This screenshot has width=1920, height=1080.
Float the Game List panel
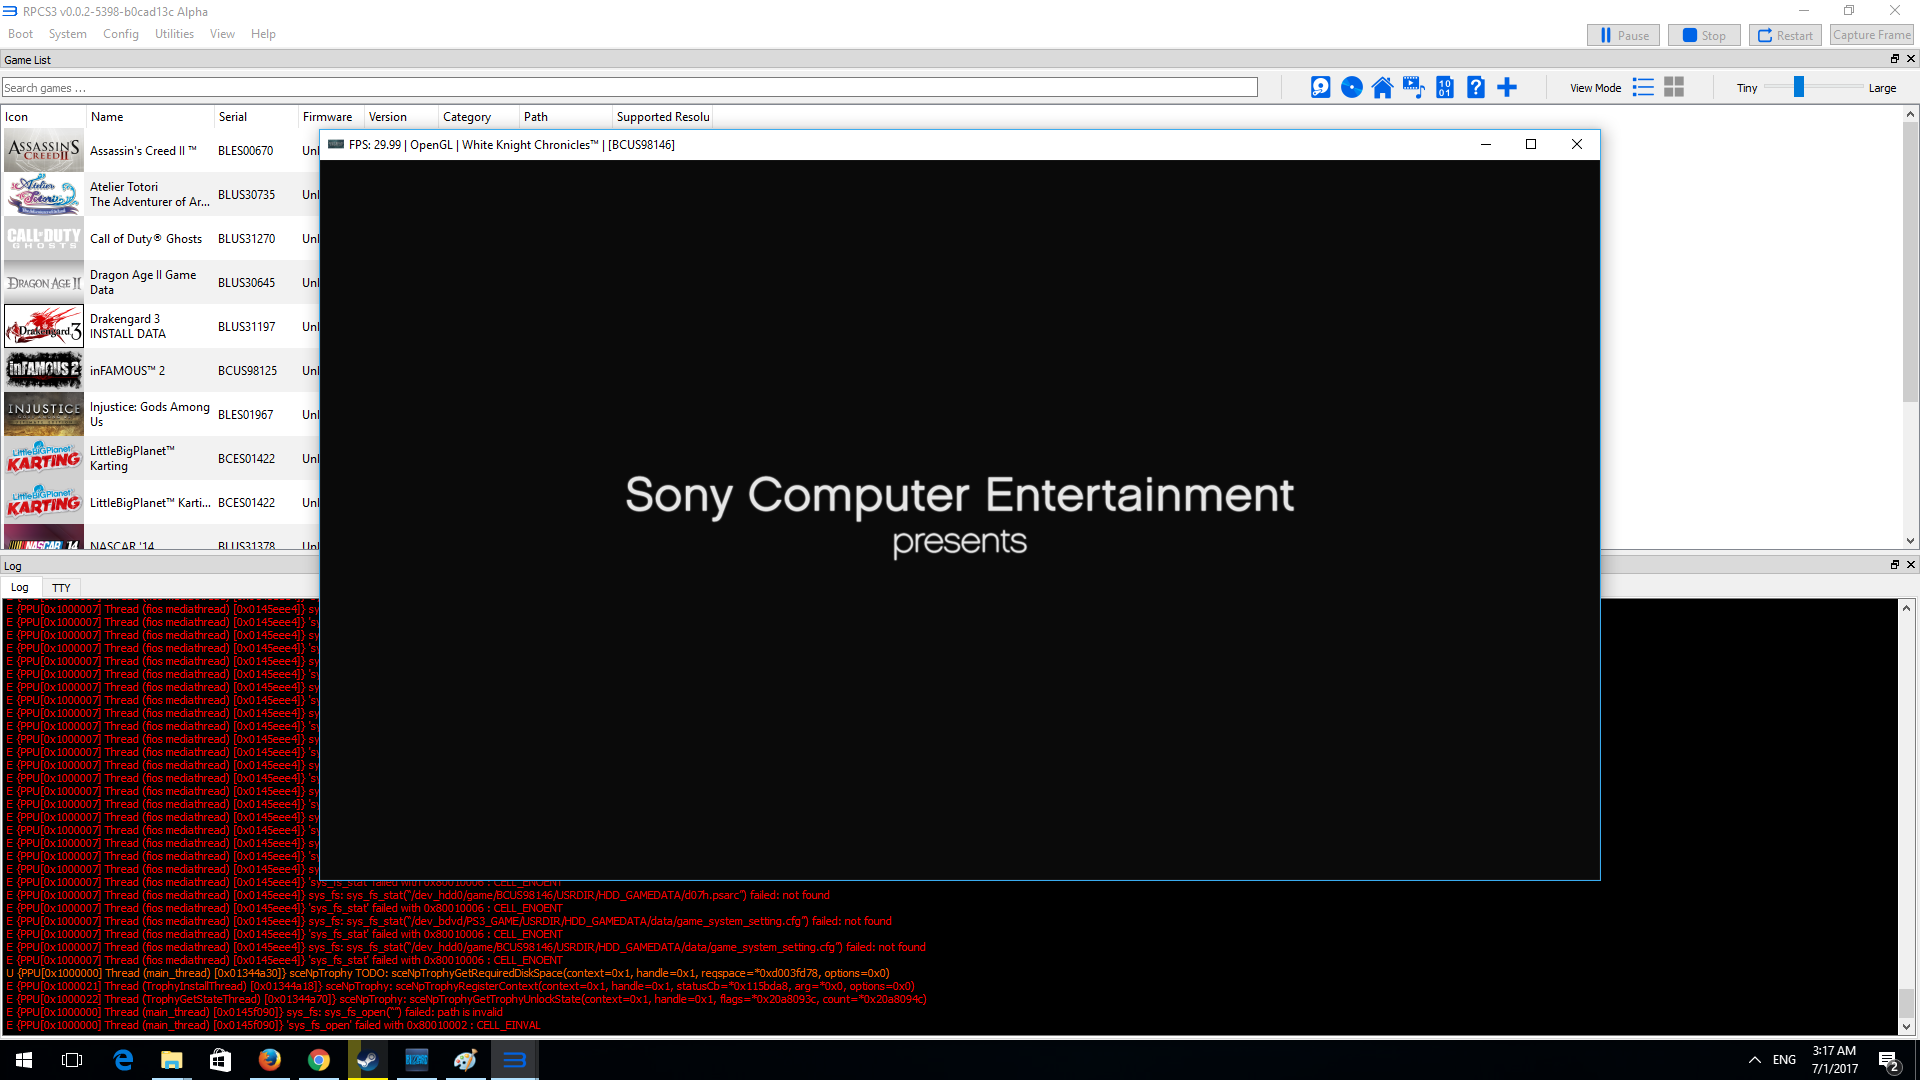[1894, 59]
